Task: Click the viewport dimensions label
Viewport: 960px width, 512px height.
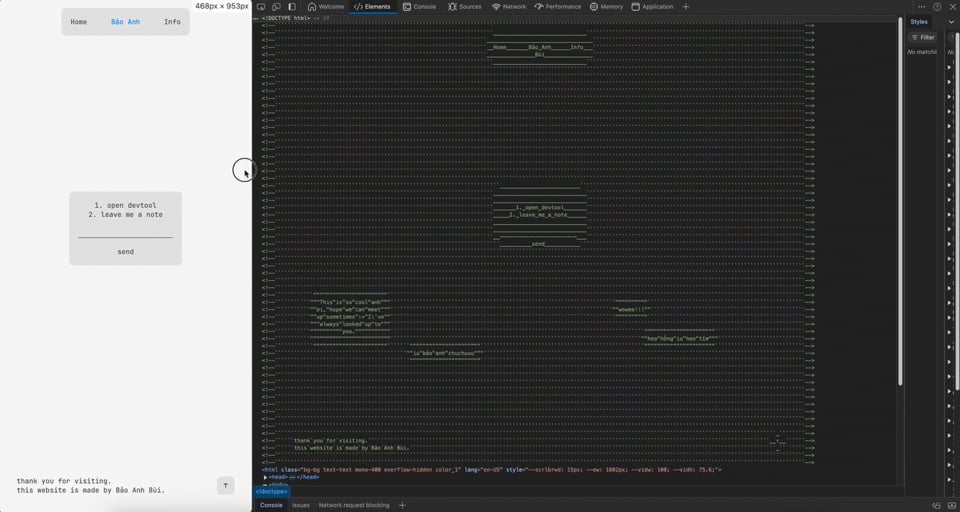Action: tap(222, 6)
